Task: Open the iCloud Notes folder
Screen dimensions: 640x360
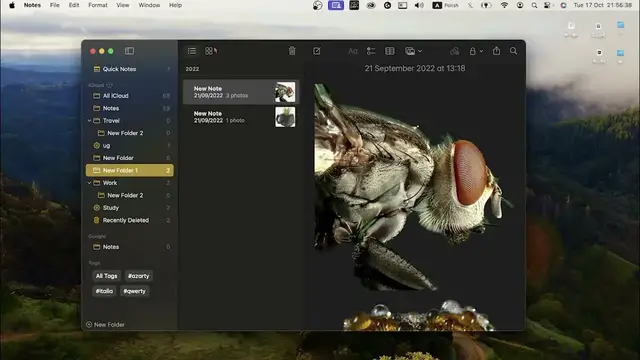Action: click(x=130, y=108)
